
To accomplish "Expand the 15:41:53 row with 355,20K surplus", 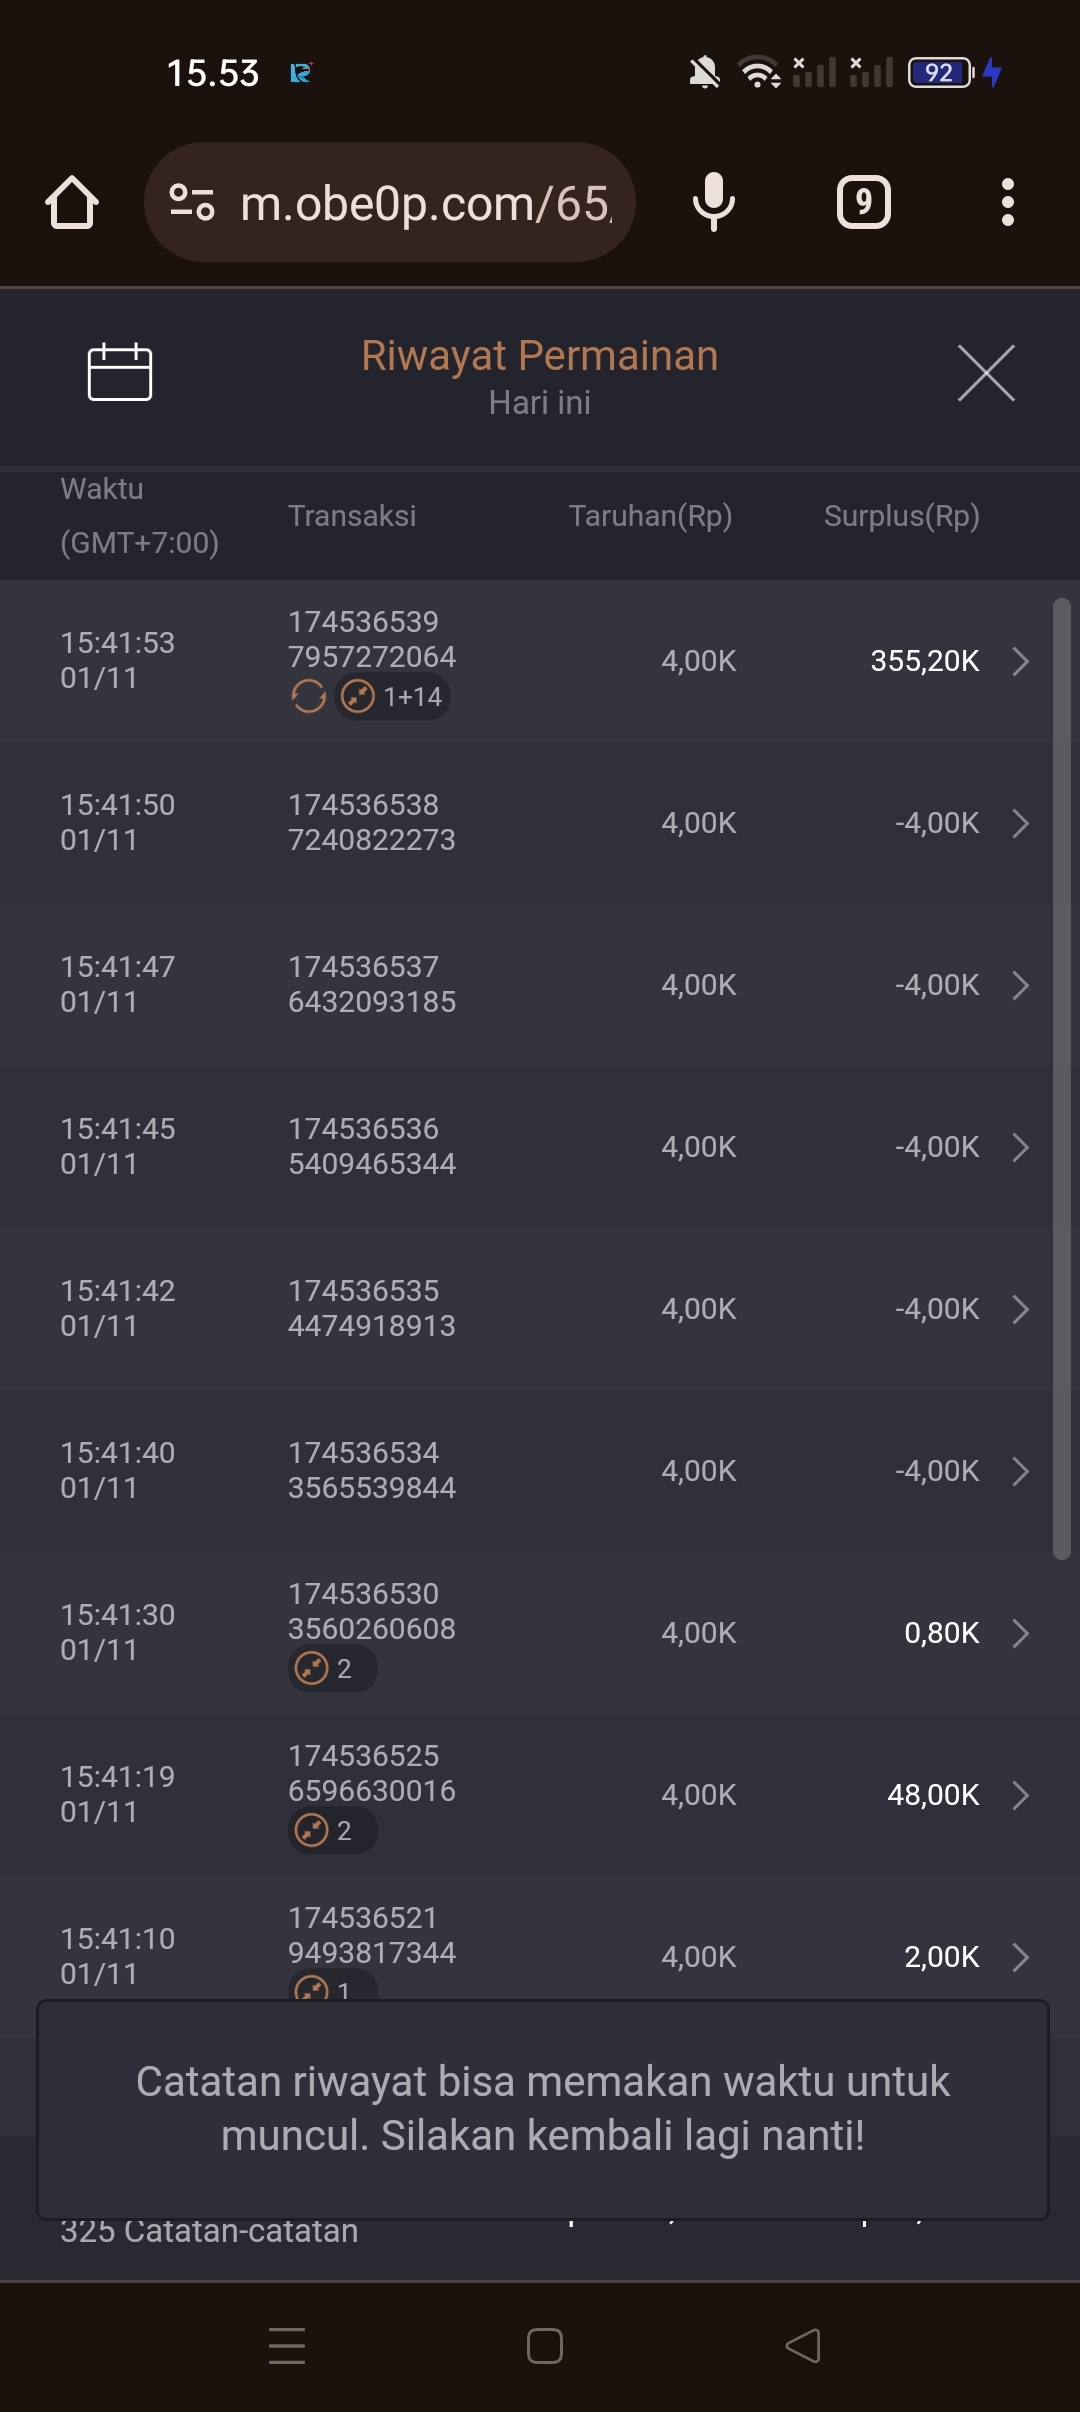I will [1020, 661].
